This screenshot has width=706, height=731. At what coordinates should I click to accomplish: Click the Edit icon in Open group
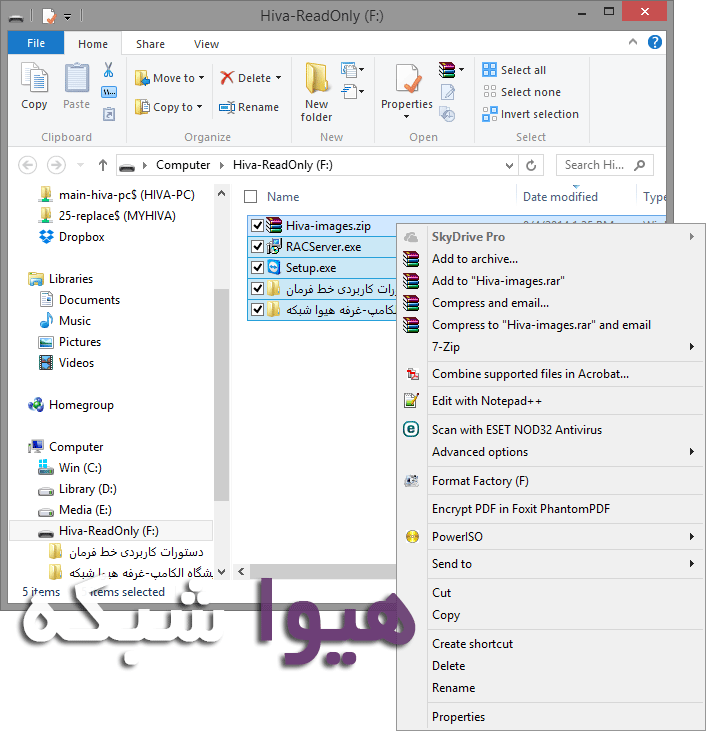pos(448,92)
